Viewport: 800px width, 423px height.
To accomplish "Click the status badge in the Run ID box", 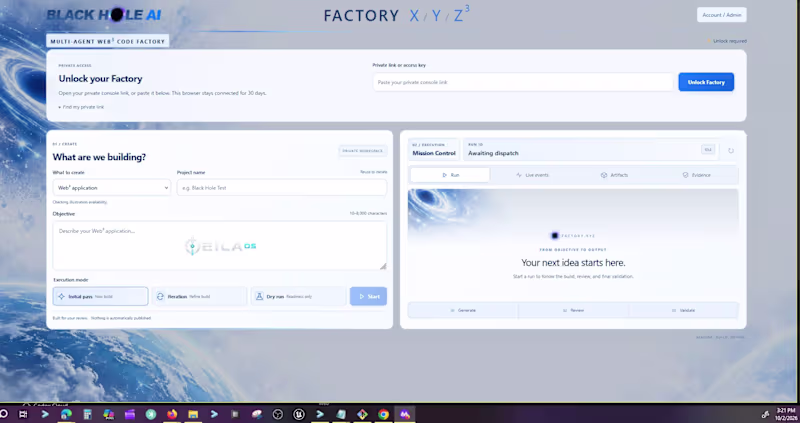I will pos(708,150).
